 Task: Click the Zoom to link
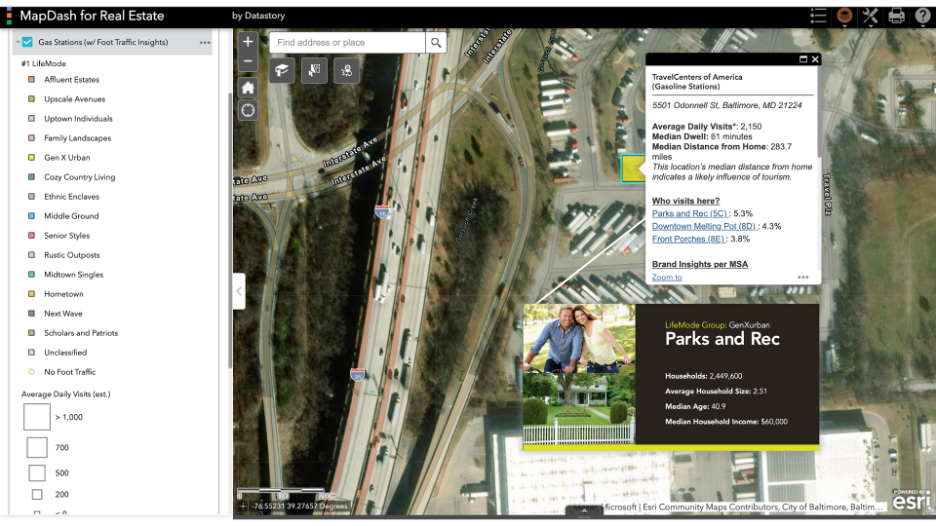click(667, 277)
